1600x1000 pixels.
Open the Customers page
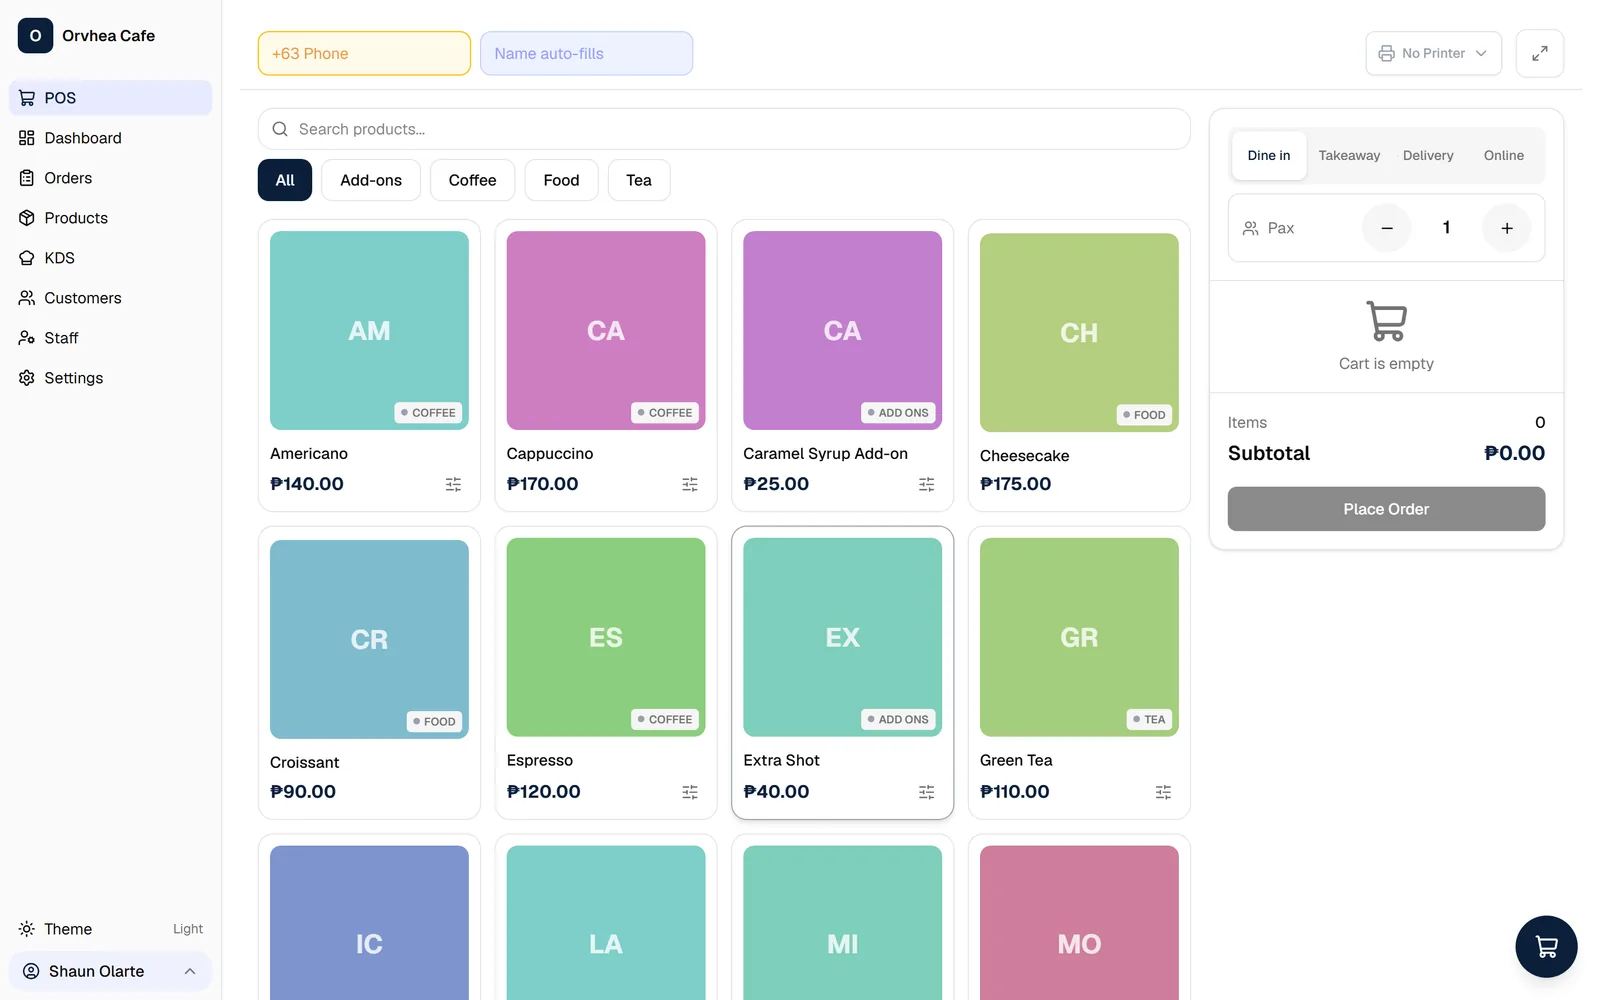(x=110, y=298)
